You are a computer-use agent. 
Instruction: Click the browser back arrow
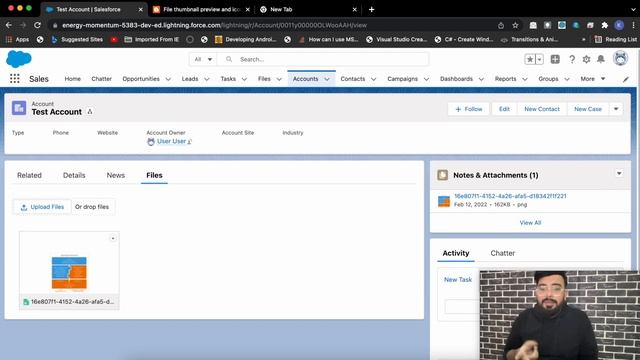[x=9, y=25]
